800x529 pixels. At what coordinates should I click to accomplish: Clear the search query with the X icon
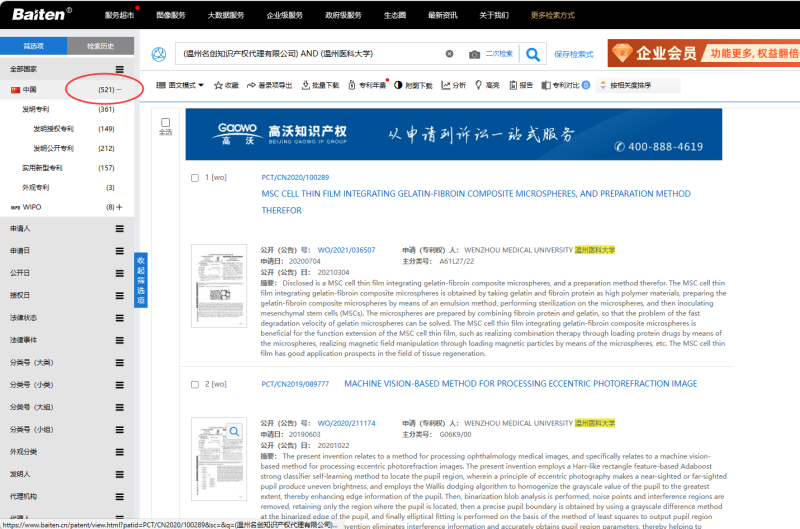(449, 54)
